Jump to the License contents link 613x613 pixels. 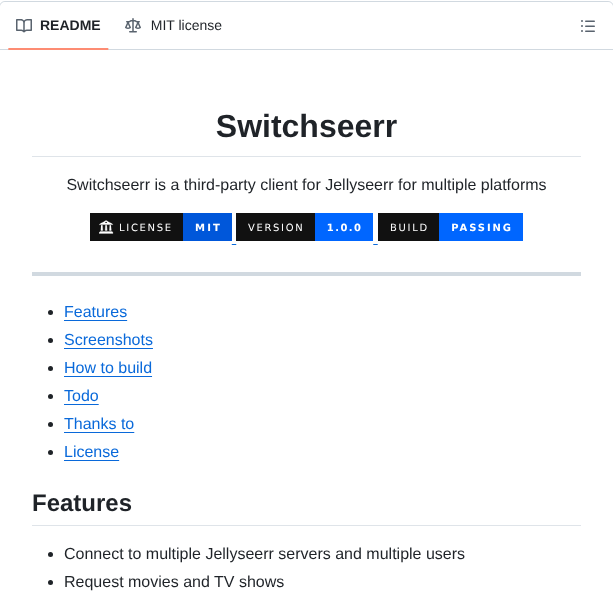[x=91, y=452]
